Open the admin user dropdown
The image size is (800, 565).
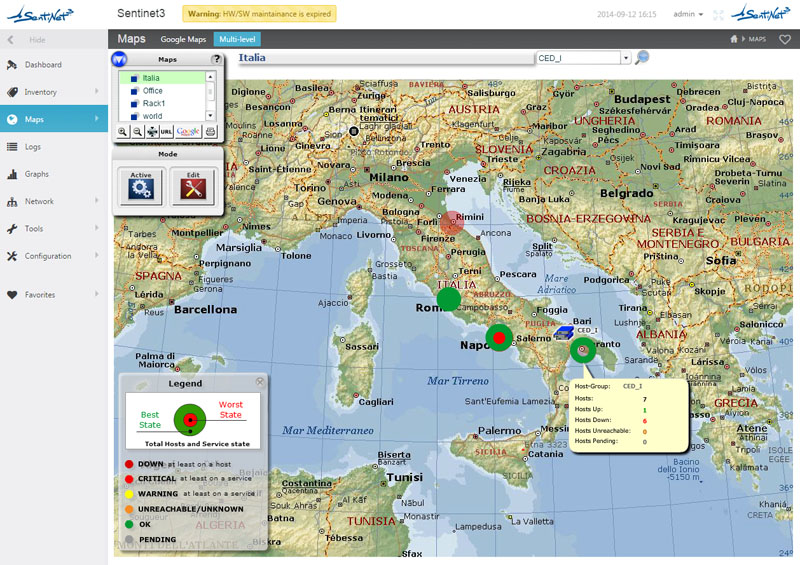pyautogui.click(x=688, y=14)
